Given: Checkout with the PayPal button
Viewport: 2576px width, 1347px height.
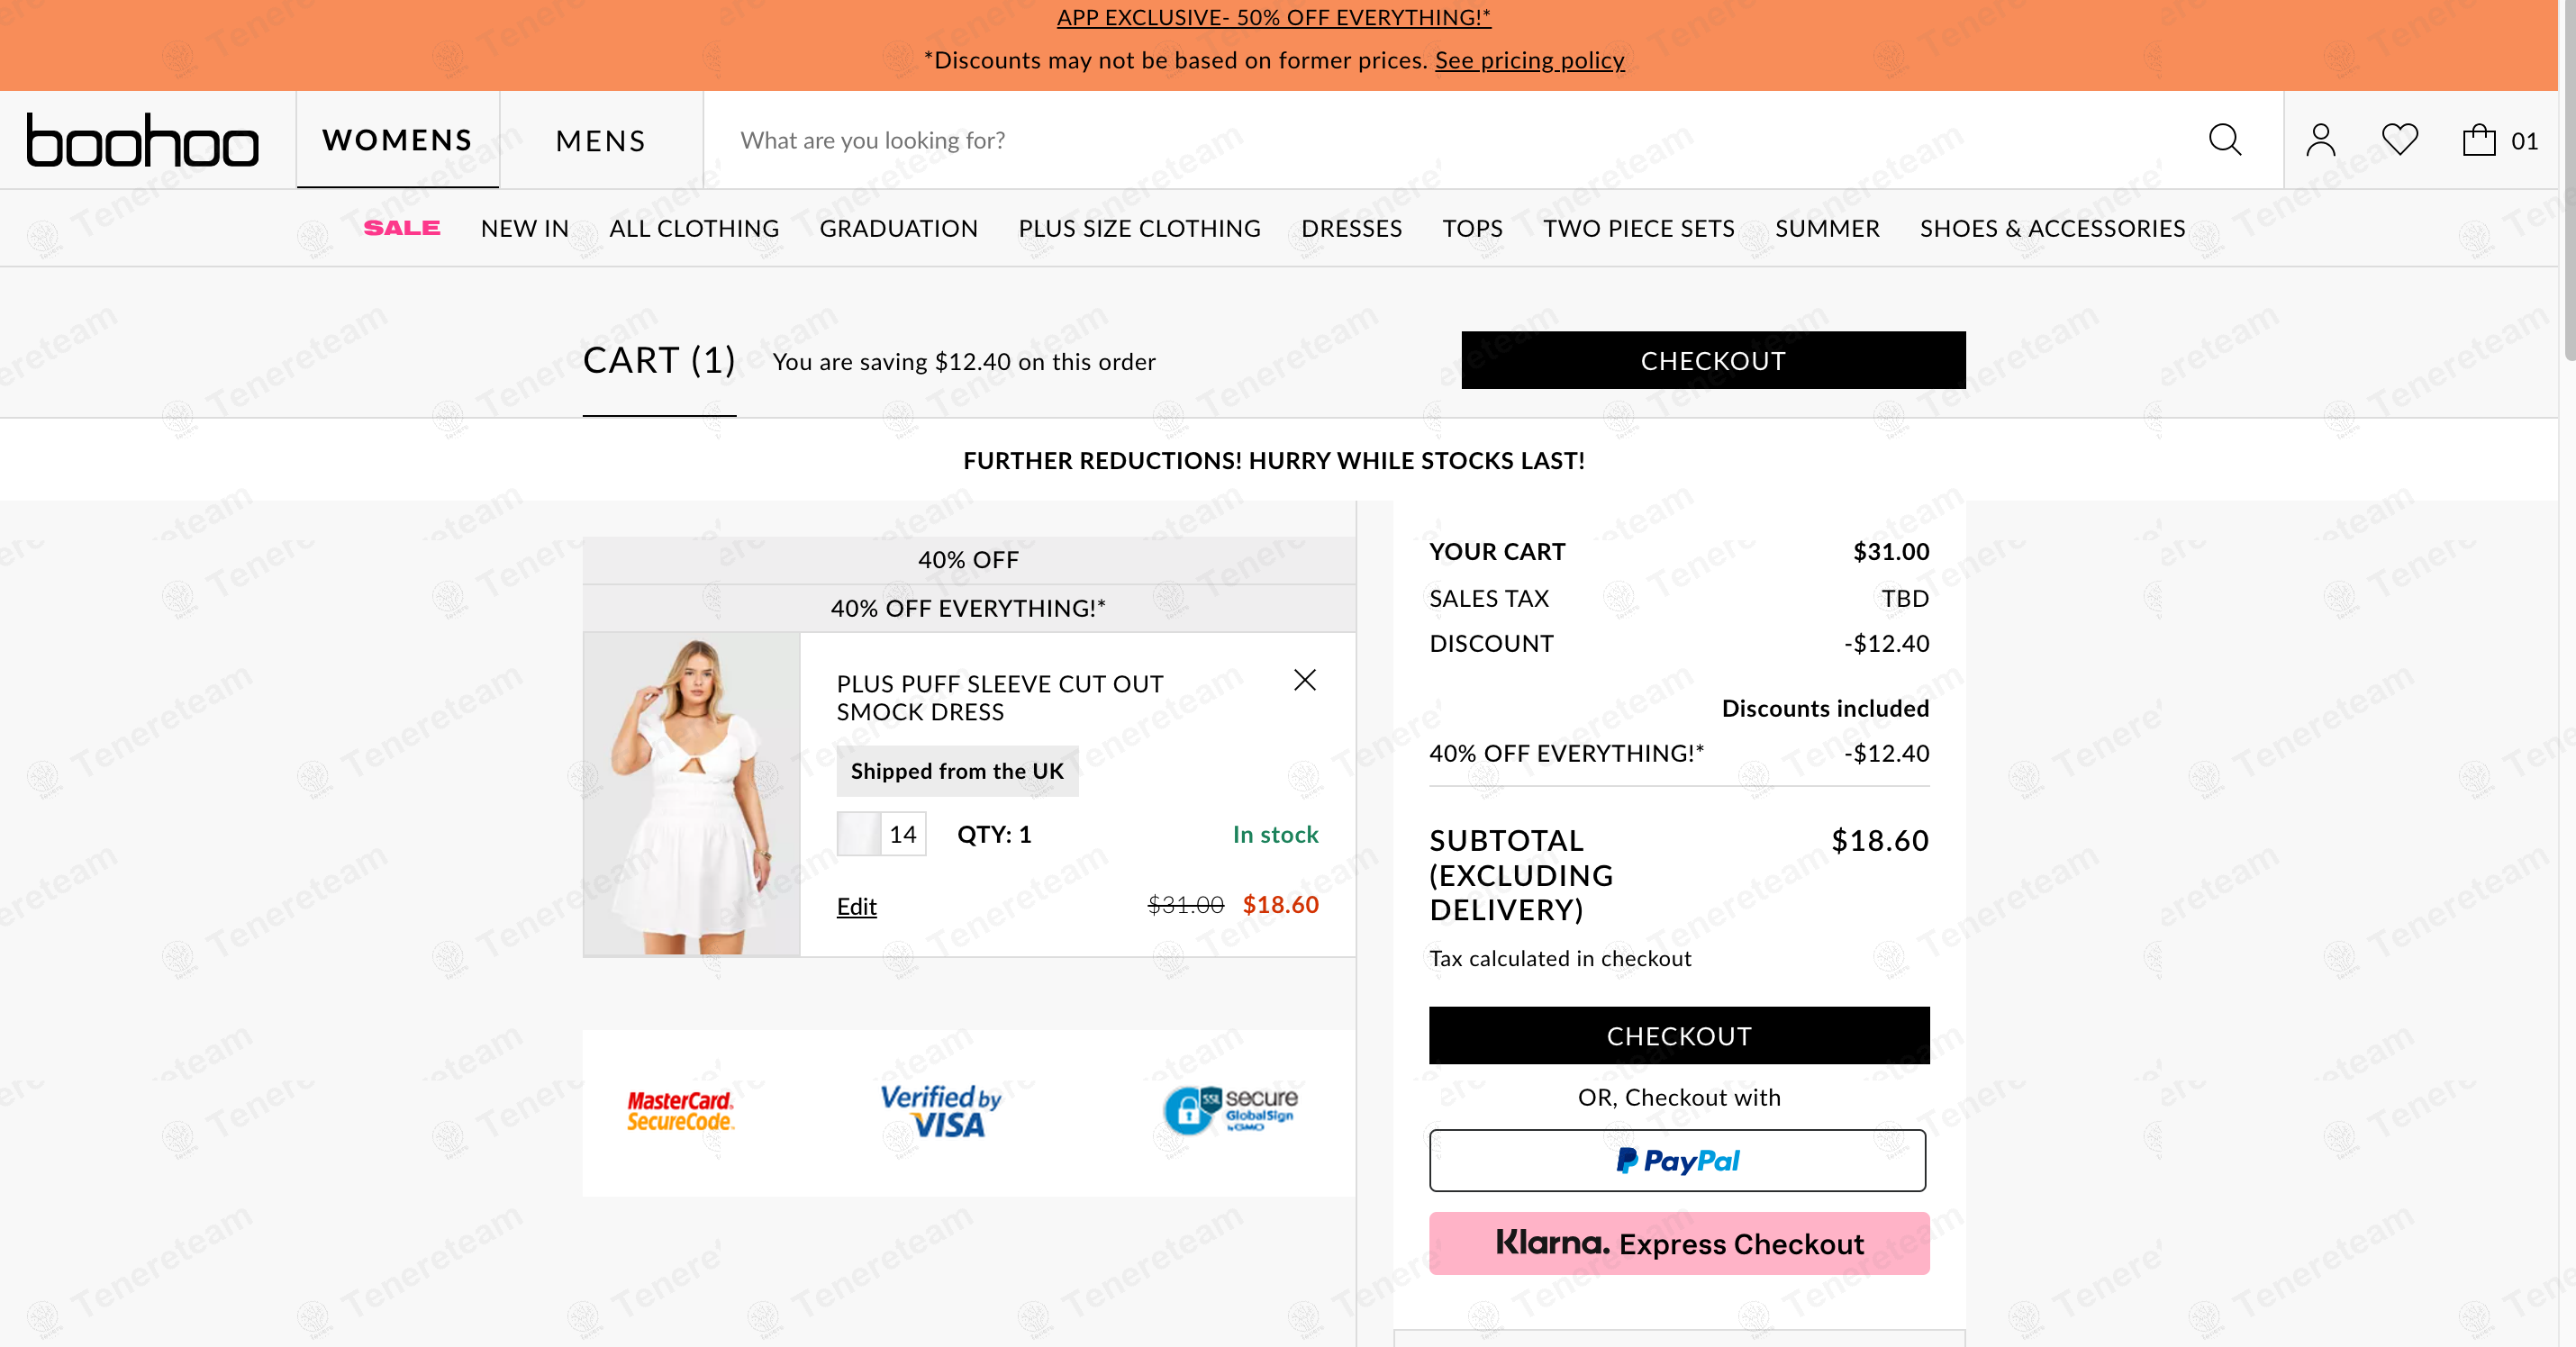Looking at the screenshot, I should 1677,1160.
